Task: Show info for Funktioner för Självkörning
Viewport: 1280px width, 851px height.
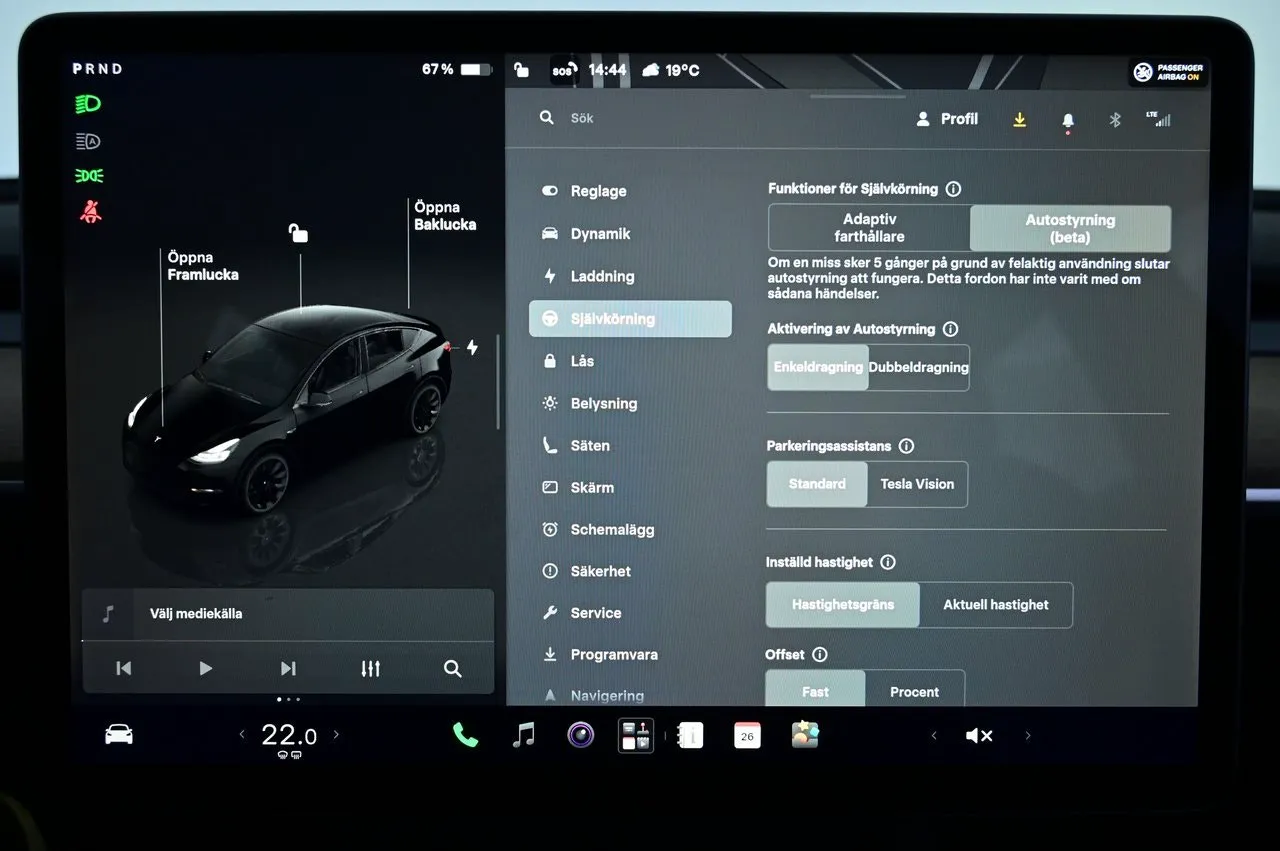Action: [x=953, y=188]
